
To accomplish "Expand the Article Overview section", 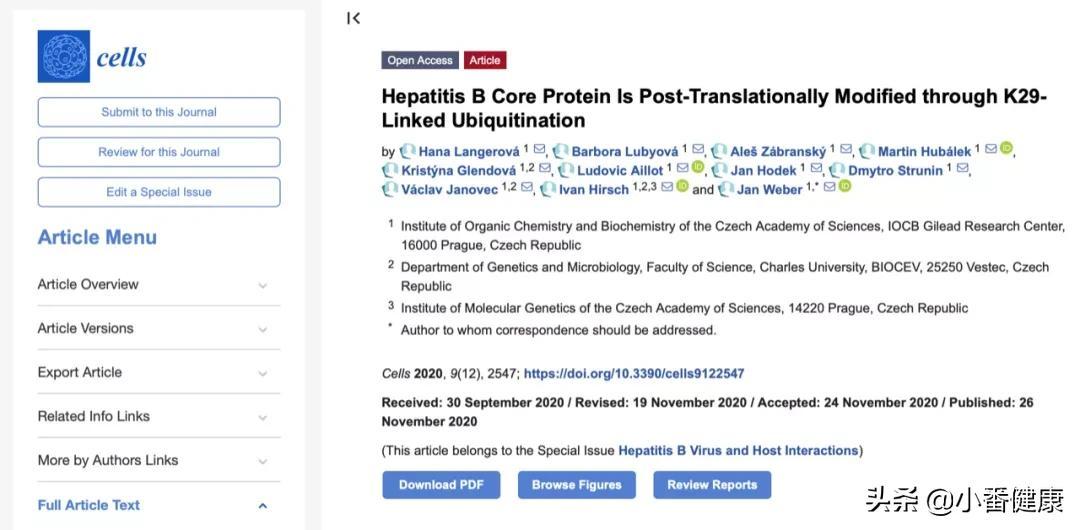I will click(158, 285).
